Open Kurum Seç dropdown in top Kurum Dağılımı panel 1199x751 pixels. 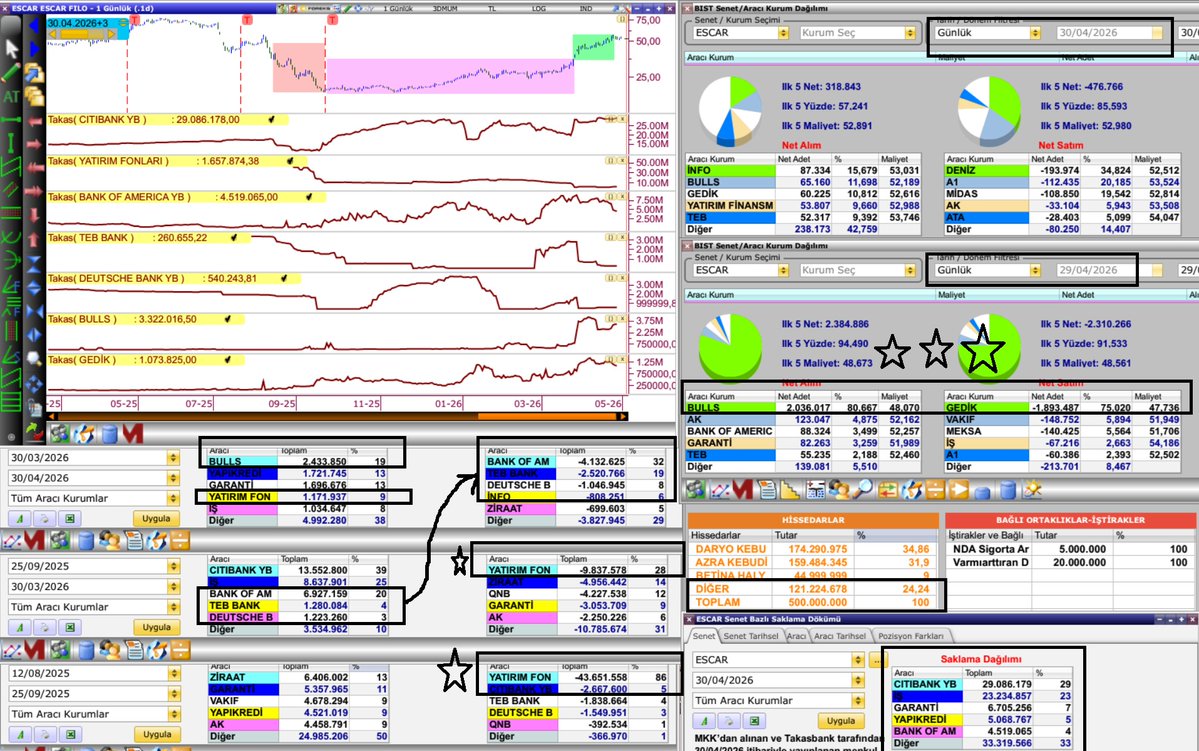point(909,33)
